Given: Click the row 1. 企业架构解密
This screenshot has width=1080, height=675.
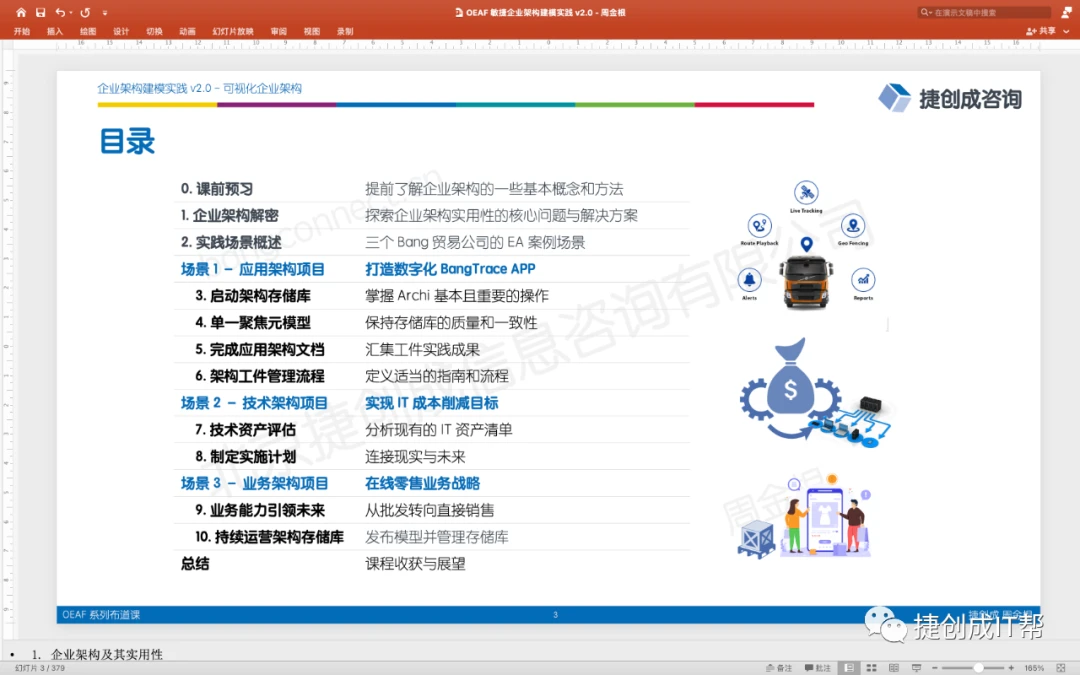Looking at the screenshot, I should coord(432,216).
